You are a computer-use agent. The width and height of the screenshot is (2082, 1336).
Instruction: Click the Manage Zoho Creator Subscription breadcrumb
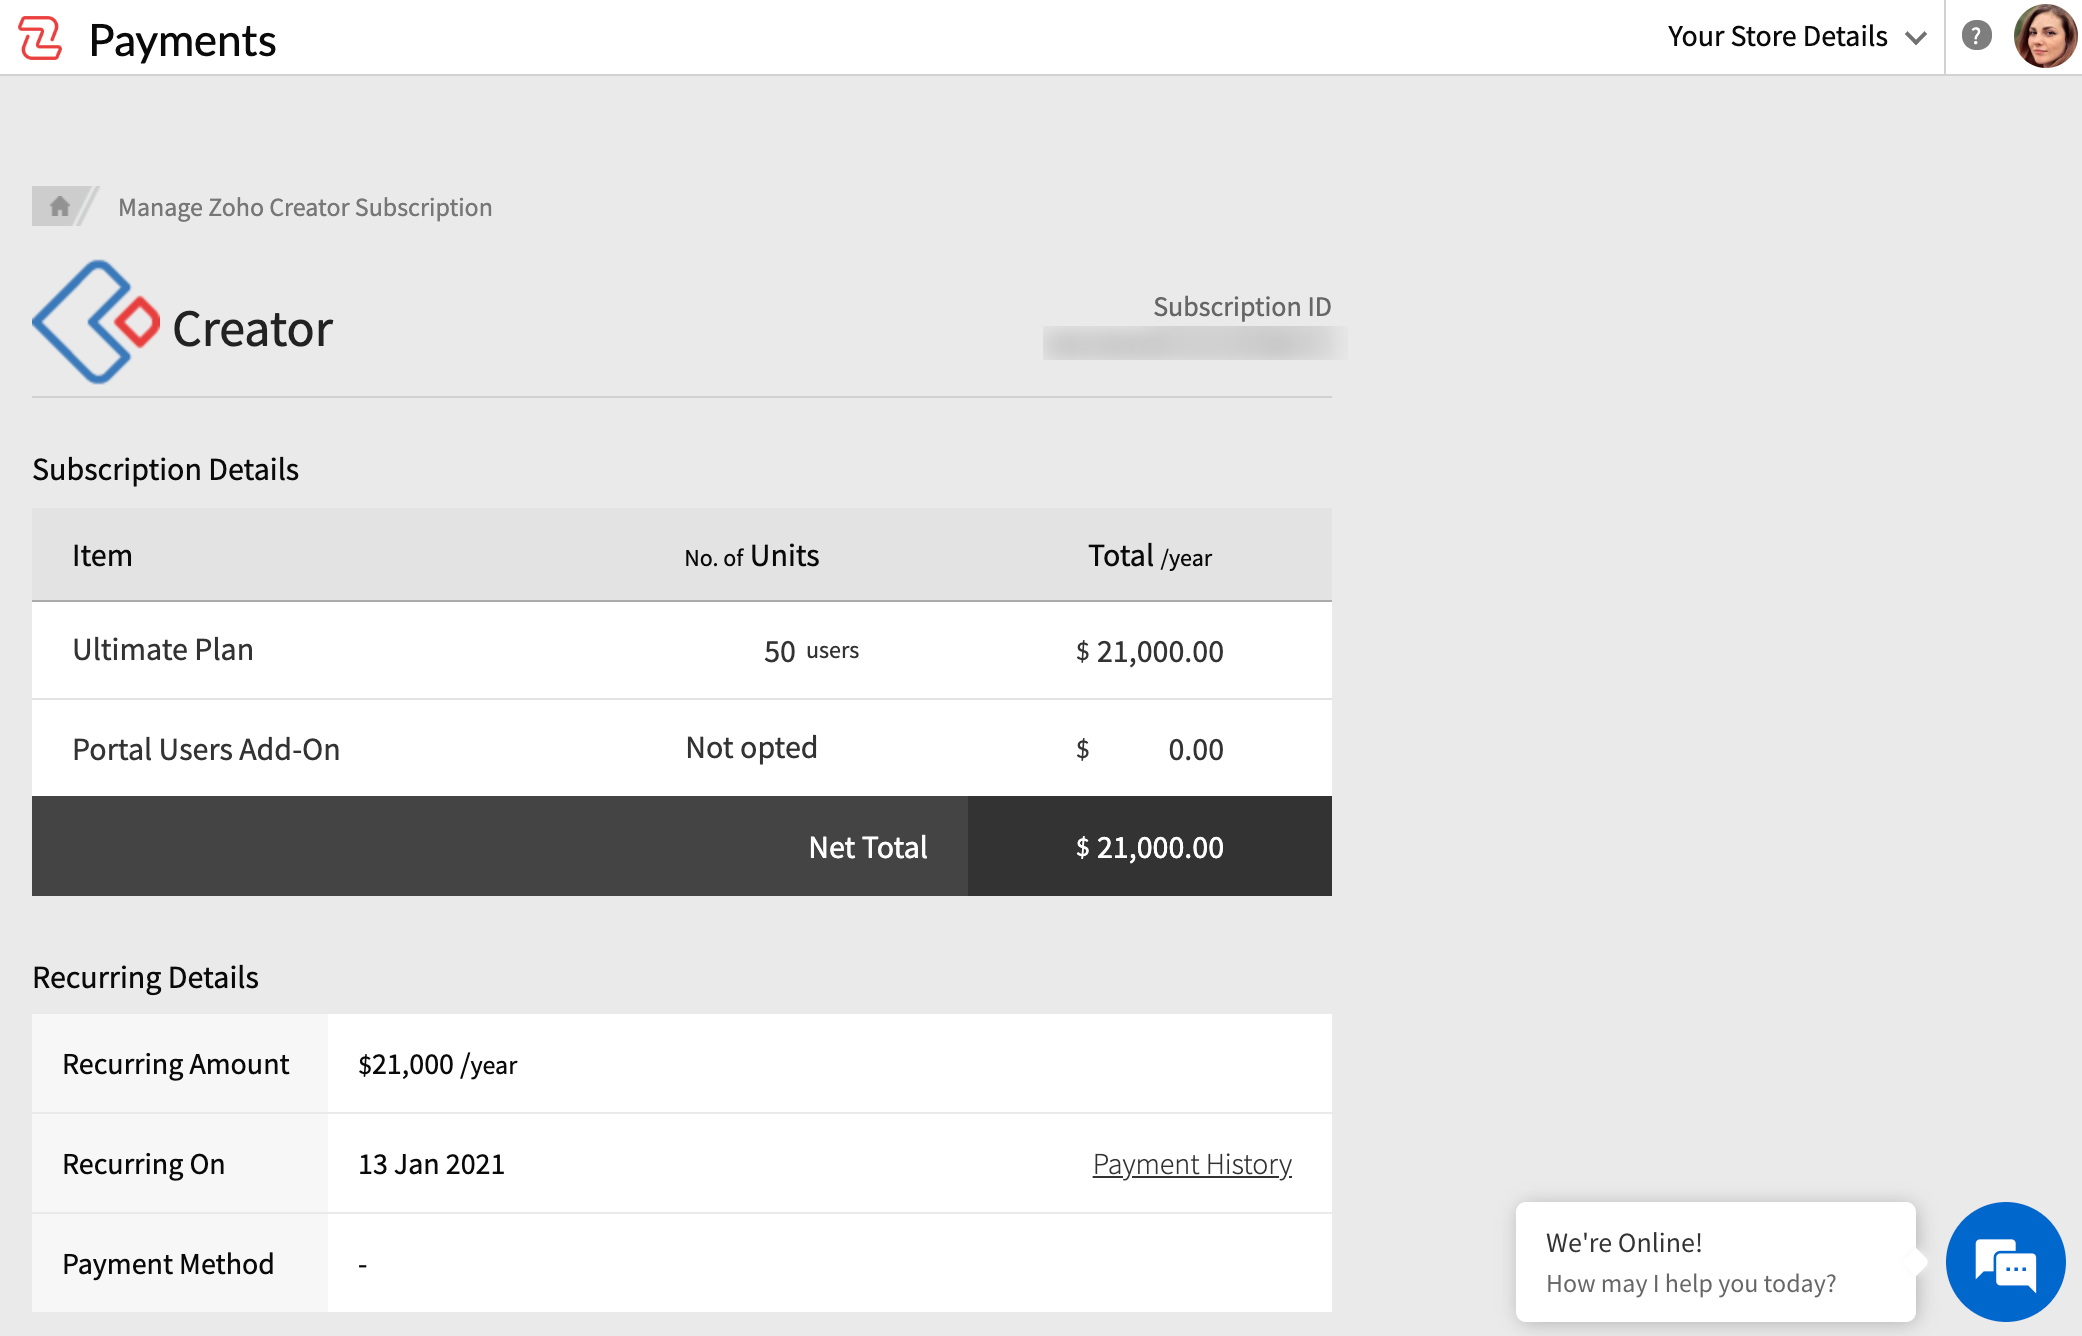tap(305, 207)
